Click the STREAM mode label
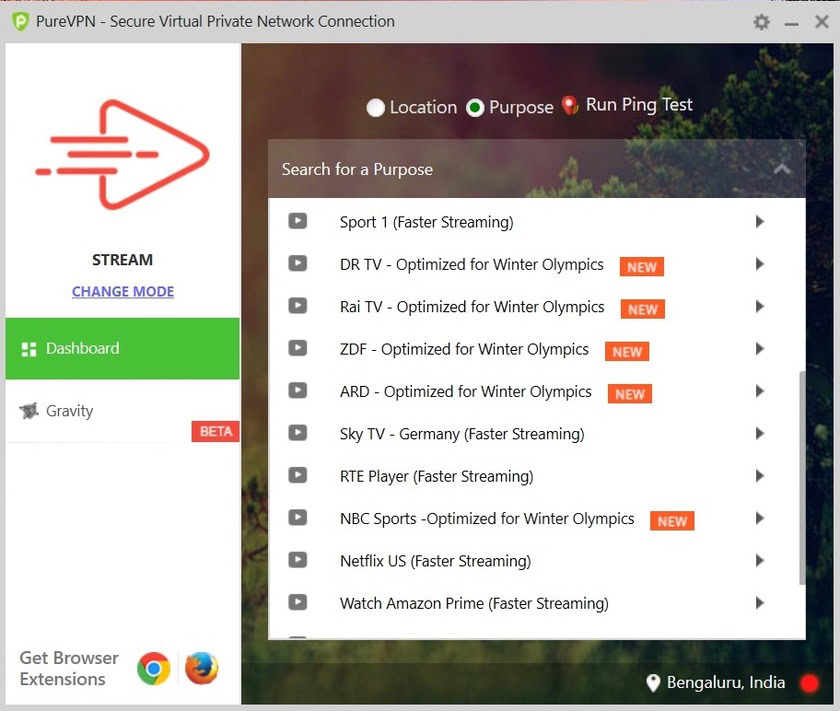The width and height of the screenshot is (840, 711). 122,260
